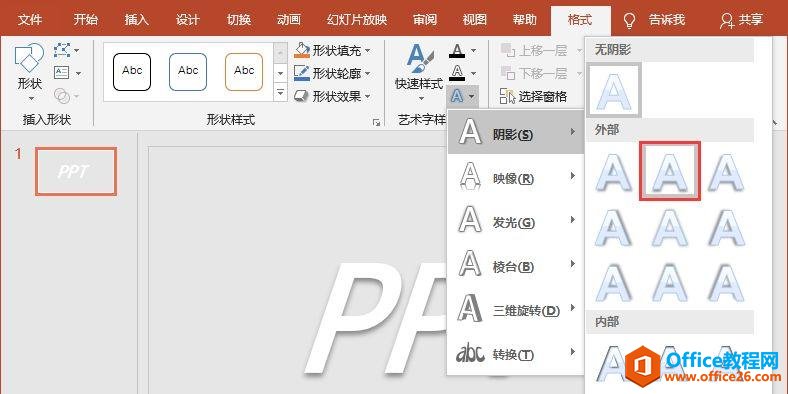This screenshot has height=394, width=788.
Task: Open the Shape Styles dialog launcher
Action: click(376, 122)
